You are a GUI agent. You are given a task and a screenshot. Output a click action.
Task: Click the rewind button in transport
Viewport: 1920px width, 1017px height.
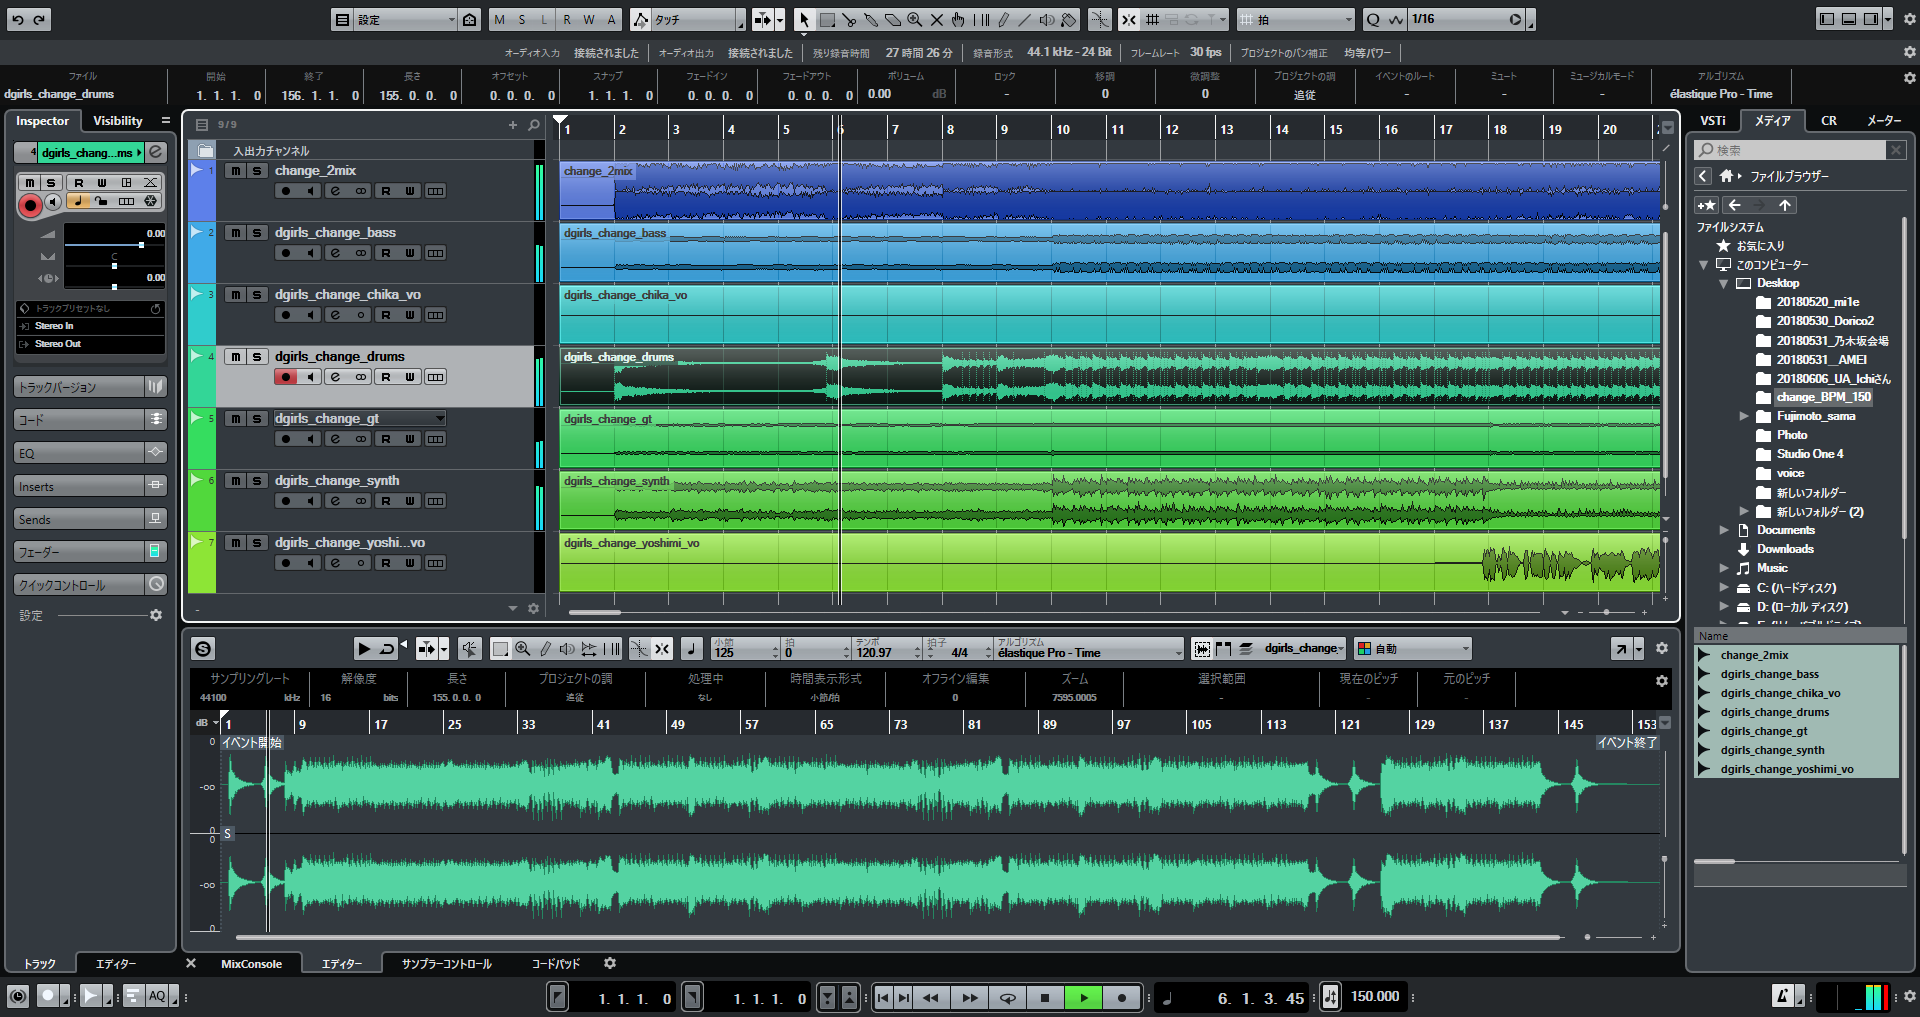point(931,997)
